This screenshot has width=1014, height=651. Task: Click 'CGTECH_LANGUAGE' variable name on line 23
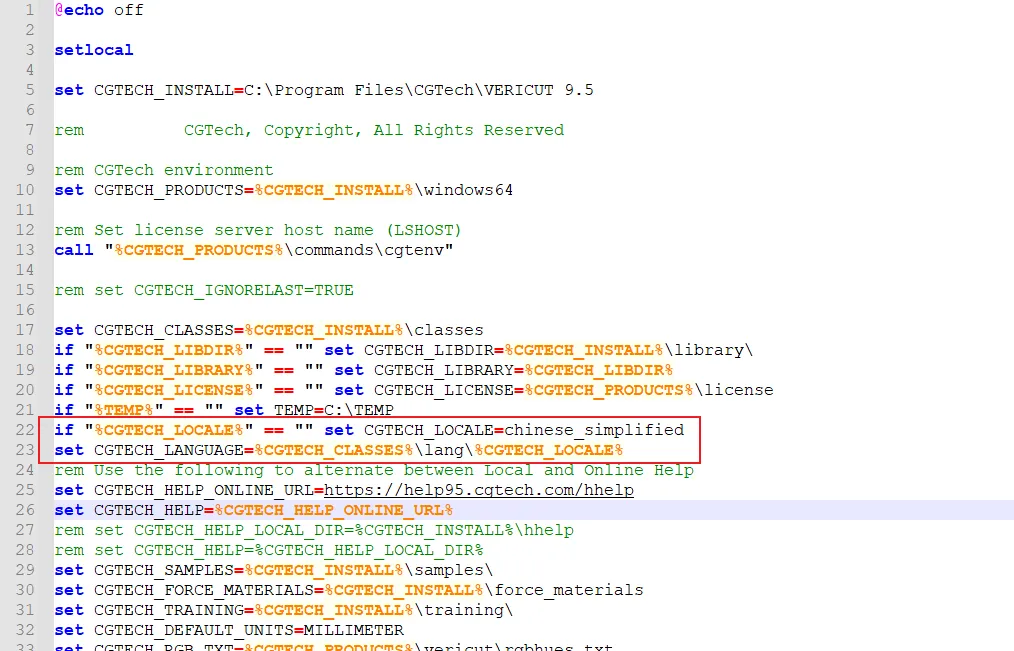(169, 450)
